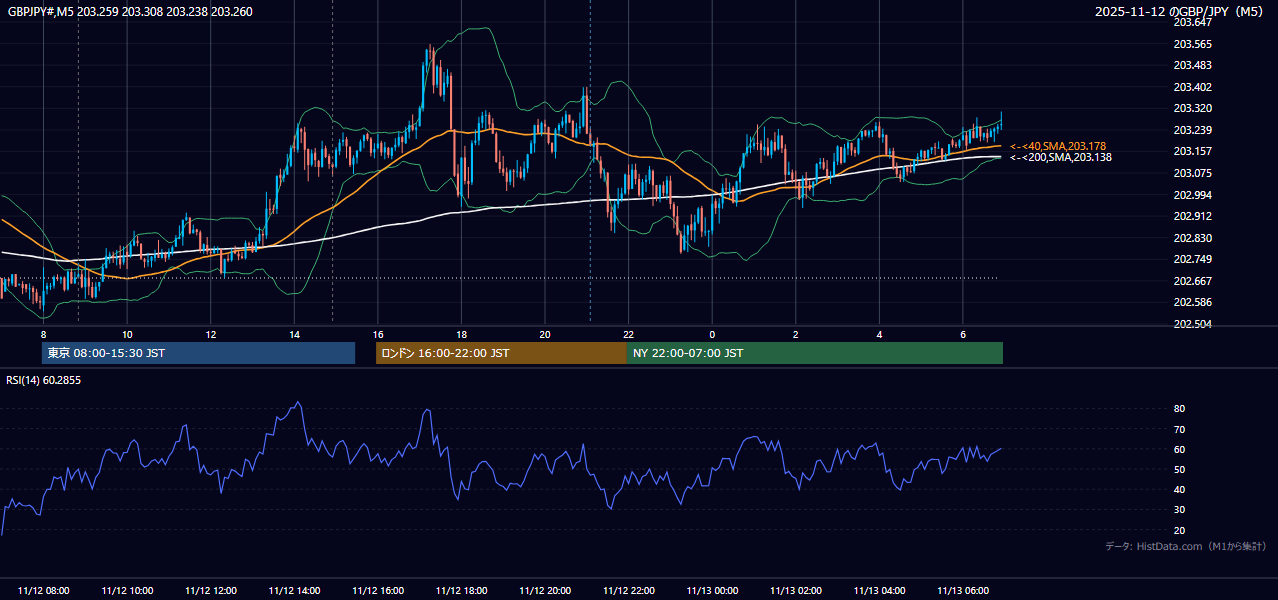The width and height of the screenshot is (1278, 600).
Task: Click RSI scale level 60
Action: tap(1179, 449)
